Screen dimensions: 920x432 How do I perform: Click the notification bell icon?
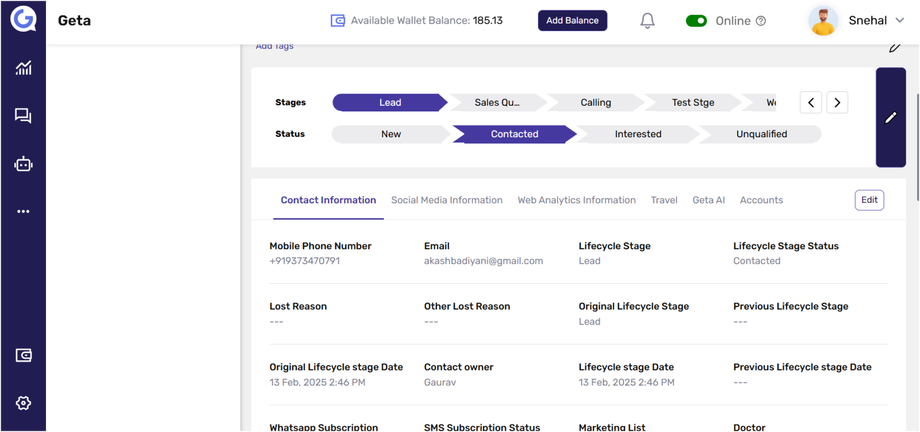coord(647,21)
